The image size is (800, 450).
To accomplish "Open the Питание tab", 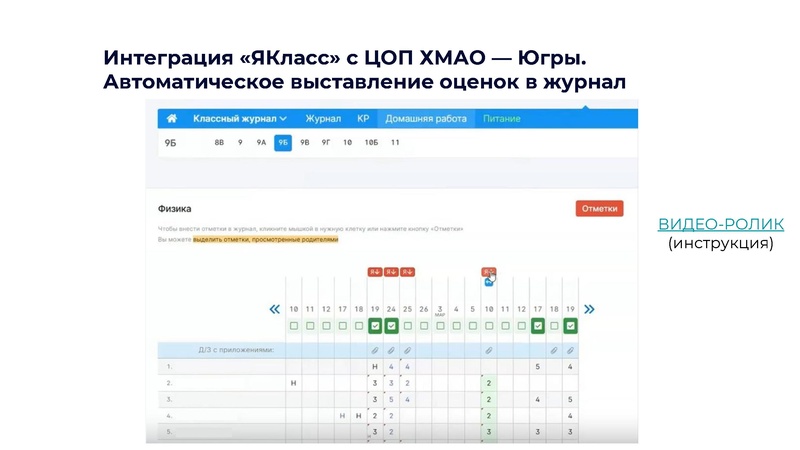I will tap(502, 118).
